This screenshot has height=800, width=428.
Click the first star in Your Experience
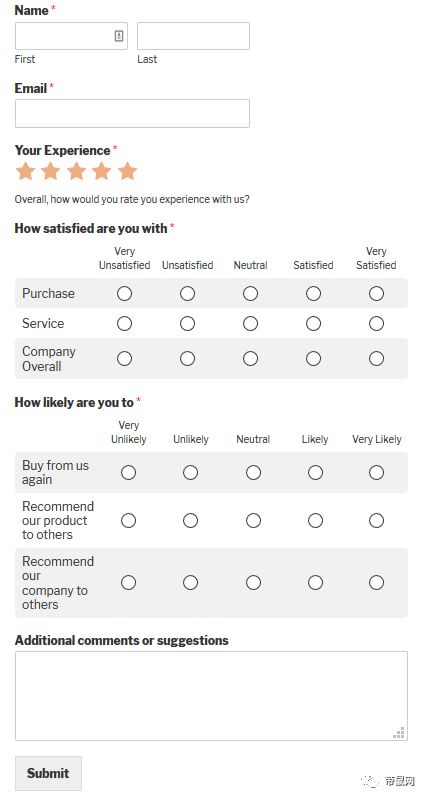(x=25, y=171)
